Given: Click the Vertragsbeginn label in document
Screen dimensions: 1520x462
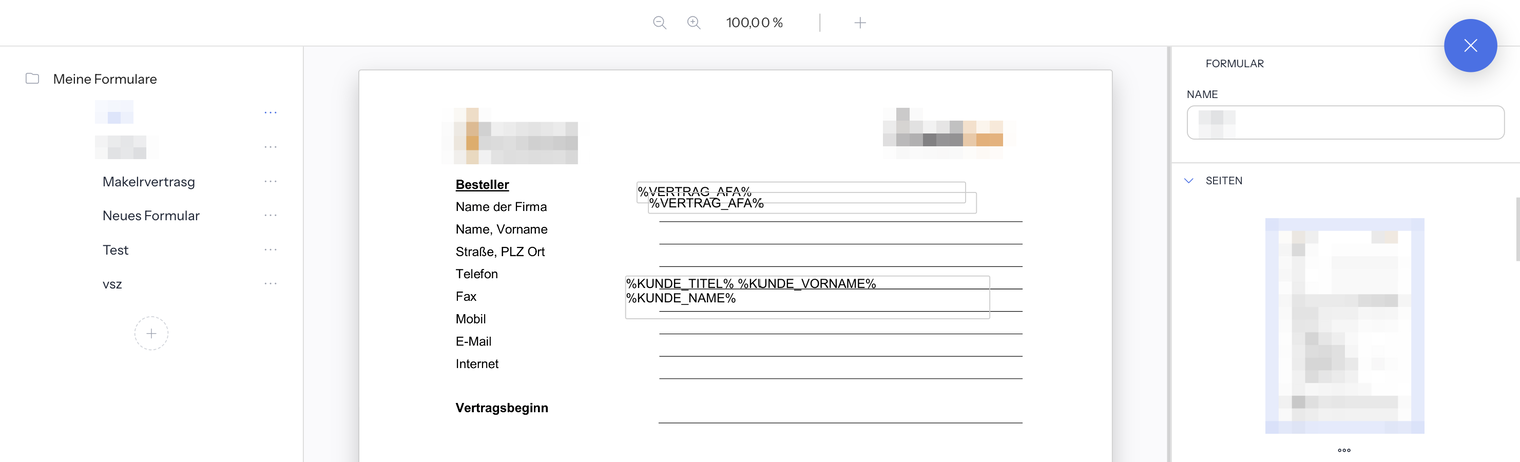Looking at the screenshot, I should [x=502, y=408].
